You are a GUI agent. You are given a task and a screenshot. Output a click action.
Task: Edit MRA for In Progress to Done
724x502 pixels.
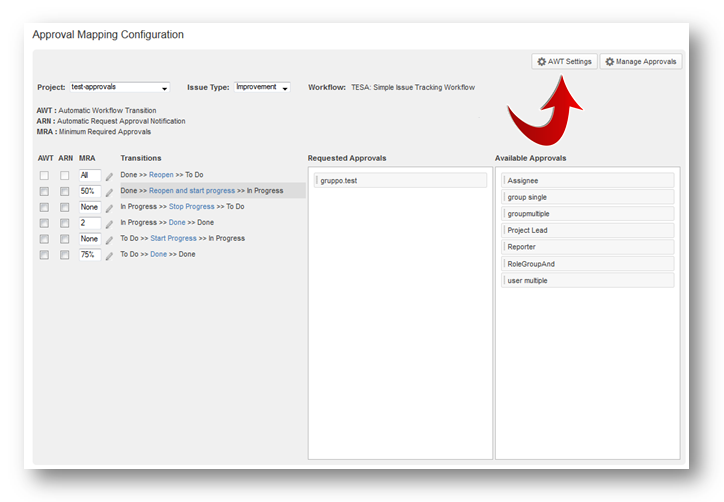tap(110, 224)
